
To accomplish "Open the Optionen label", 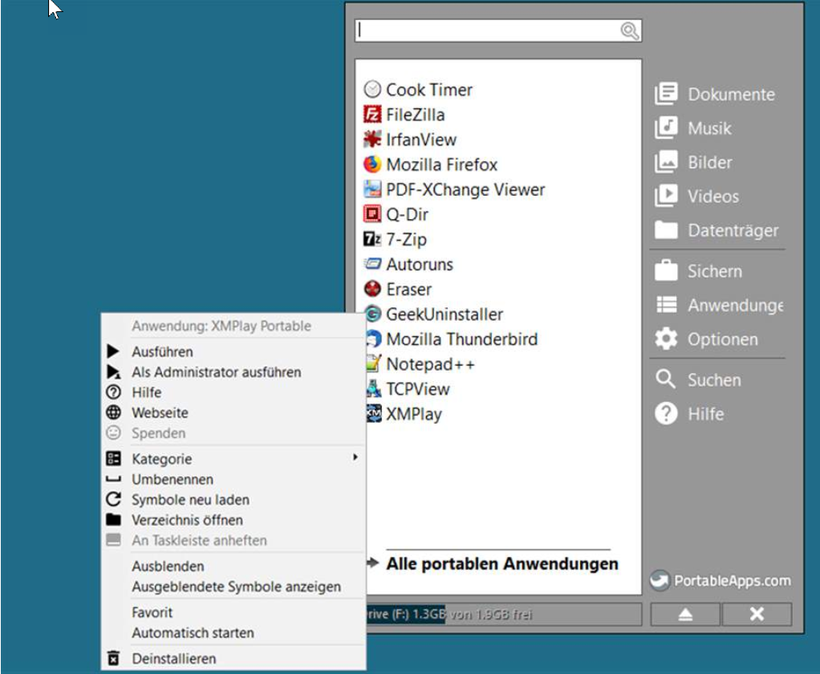I will [722, 339].
